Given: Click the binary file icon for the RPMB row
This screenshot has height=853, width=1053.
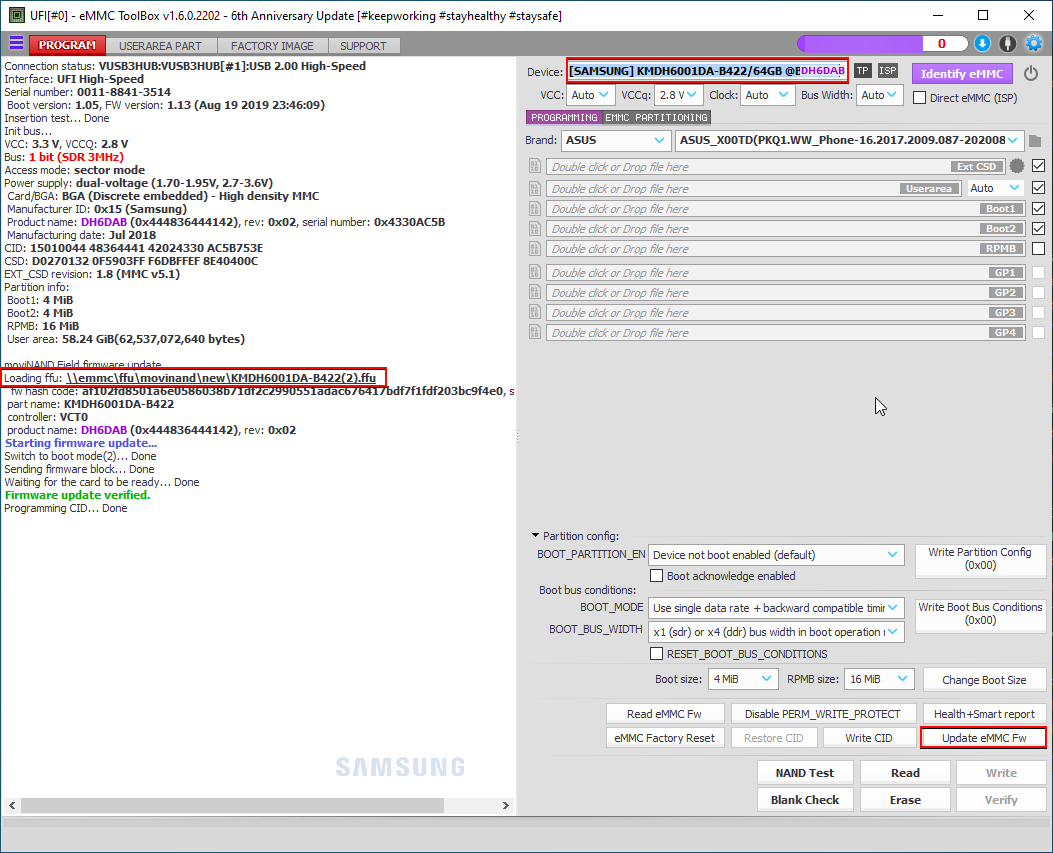Looking at the screenshot, I should coord(535,249).
